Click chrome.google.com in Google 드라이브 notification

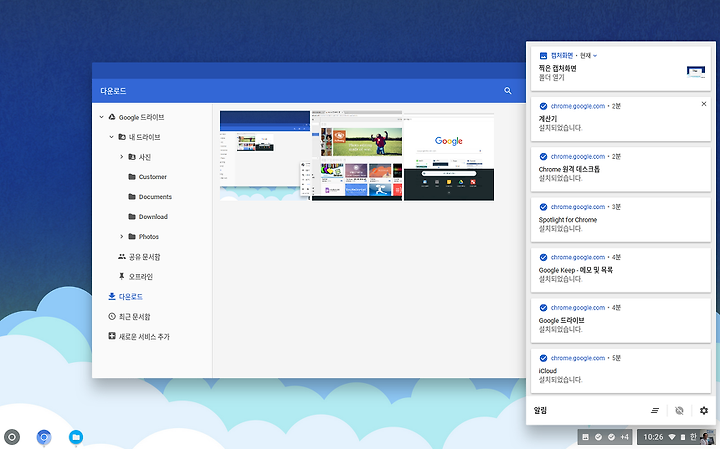pos(578,308)
